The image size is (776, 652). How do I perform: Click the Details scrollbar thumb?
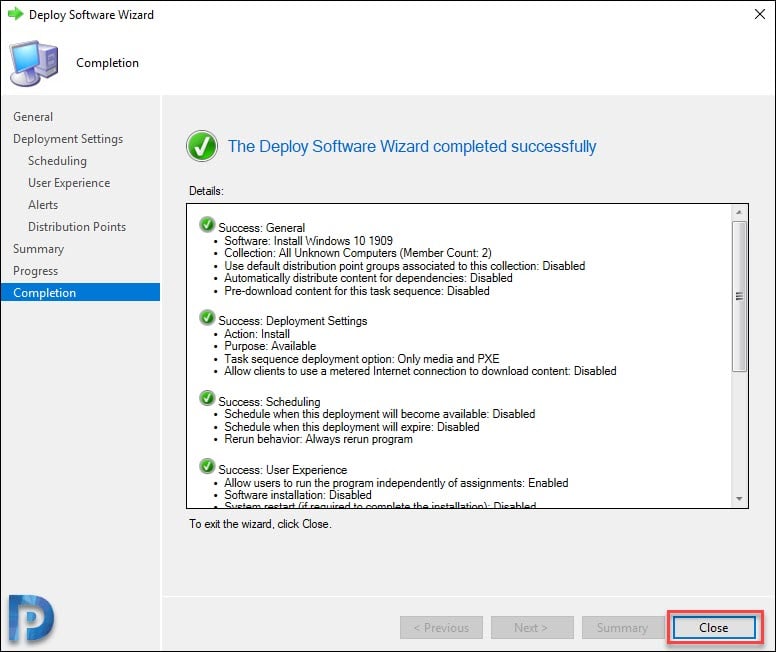point(739,296)
